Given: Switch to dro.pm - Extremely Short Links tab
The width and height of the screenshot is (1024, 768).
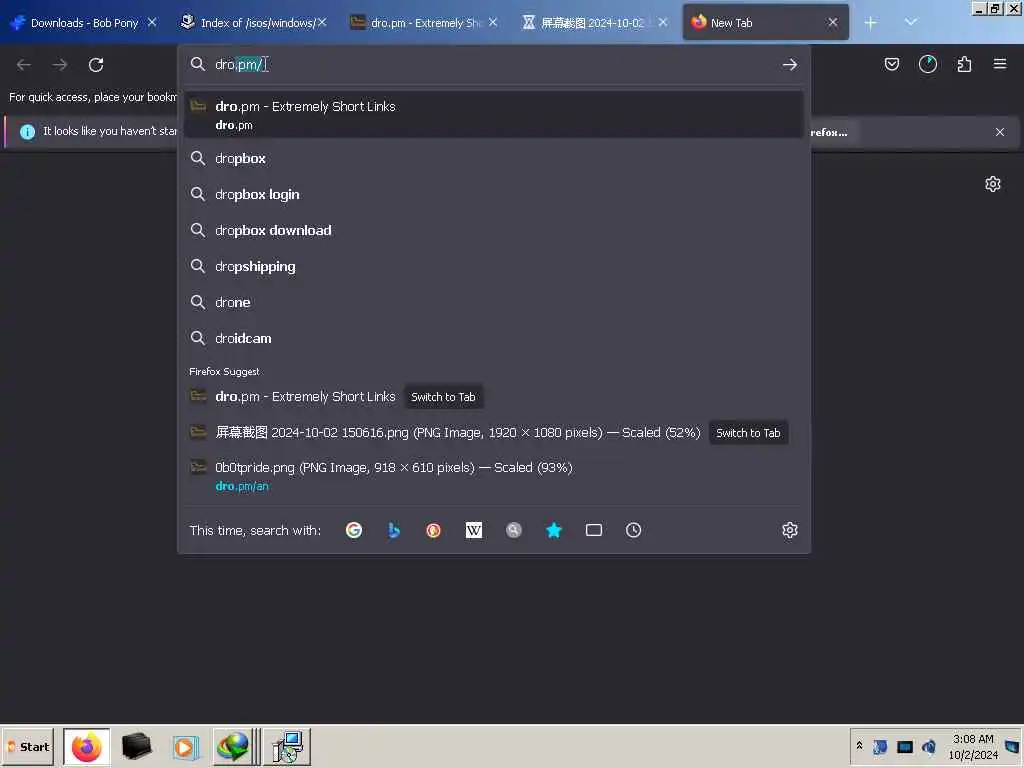Looking at the screenshot, I should (424, 23).
